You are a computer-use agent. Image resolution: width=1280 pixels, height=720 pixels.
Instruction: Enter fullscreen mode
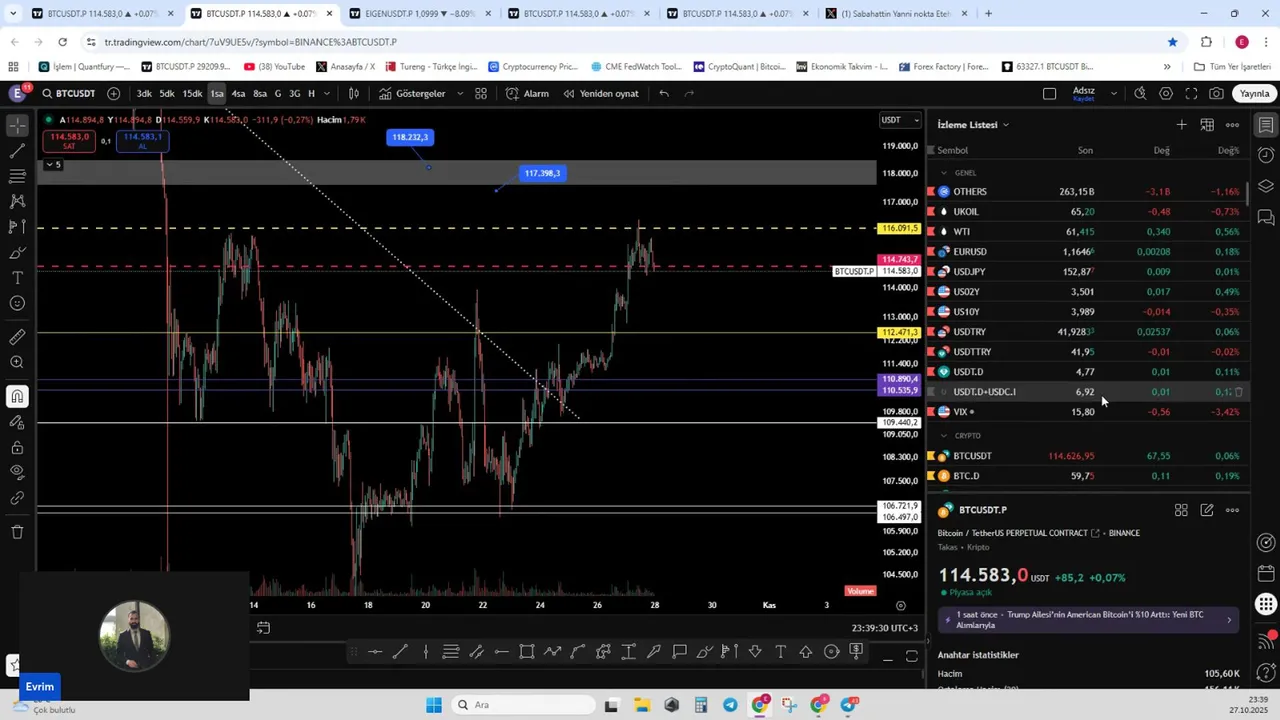(x=1191, y=93)
